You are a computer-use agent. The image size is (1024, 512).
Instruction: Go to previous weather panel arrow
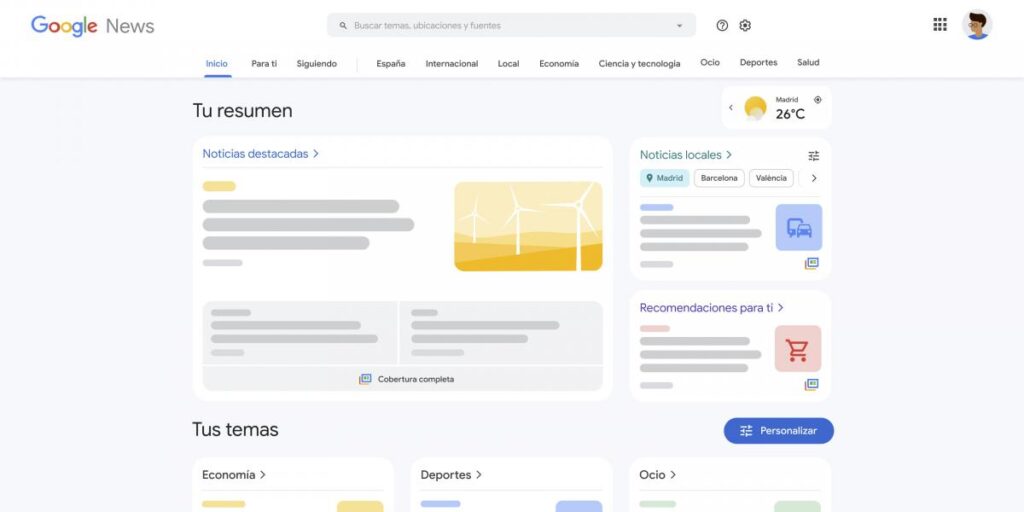click(x=731, y=108)
